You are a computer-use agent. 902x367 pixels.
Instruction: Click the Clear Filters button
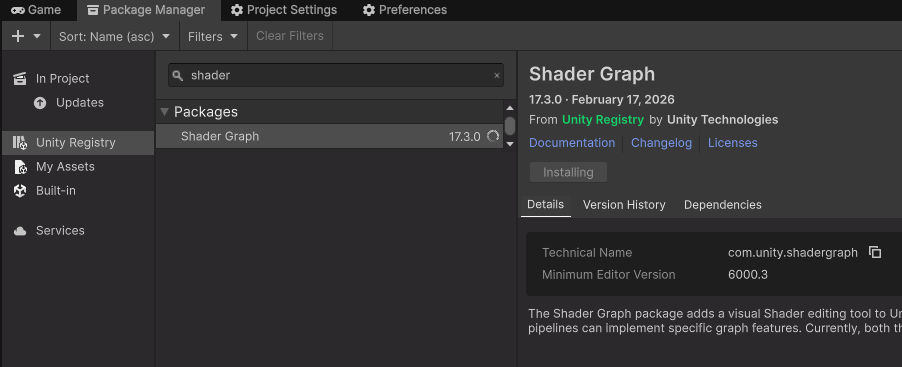coord(290,36)
